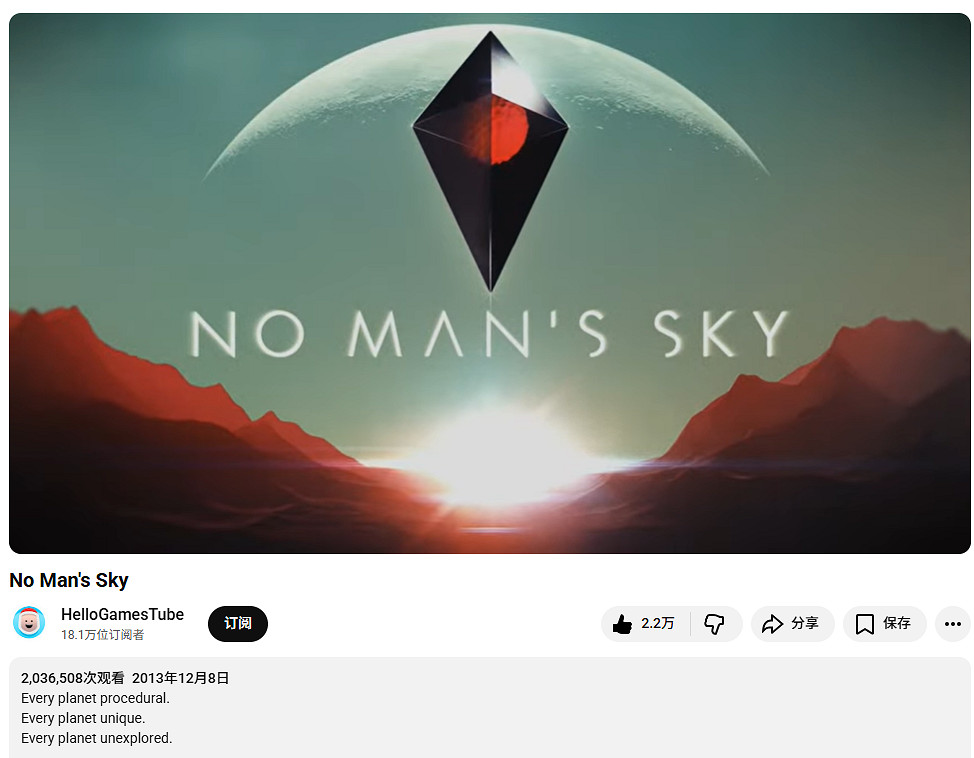Expand the video description box
The image size is (974, 758).
click(x=489, y=707)
